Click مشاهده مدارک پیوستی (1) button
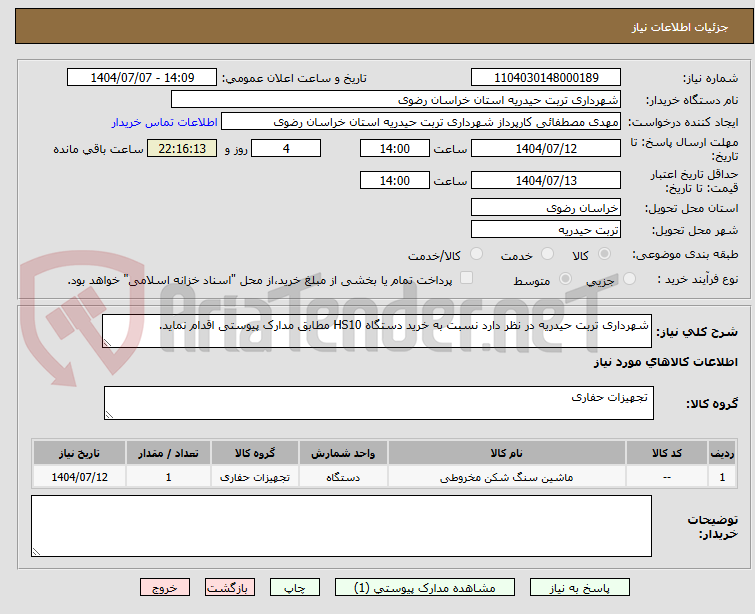 (425, 588)
